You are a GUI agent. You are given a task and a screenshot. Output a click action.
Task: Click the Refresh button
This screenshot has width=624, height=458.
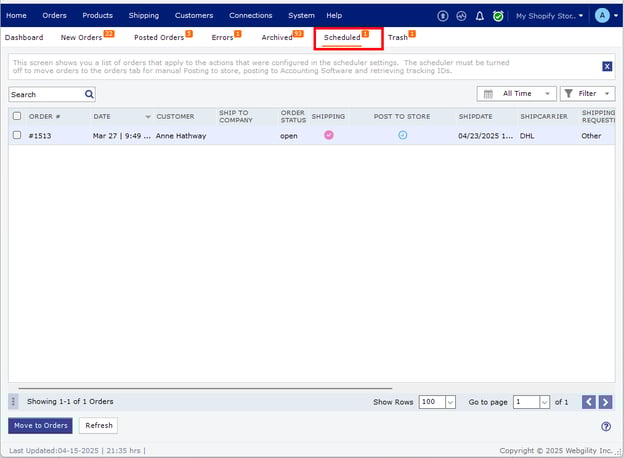(99, 425)
